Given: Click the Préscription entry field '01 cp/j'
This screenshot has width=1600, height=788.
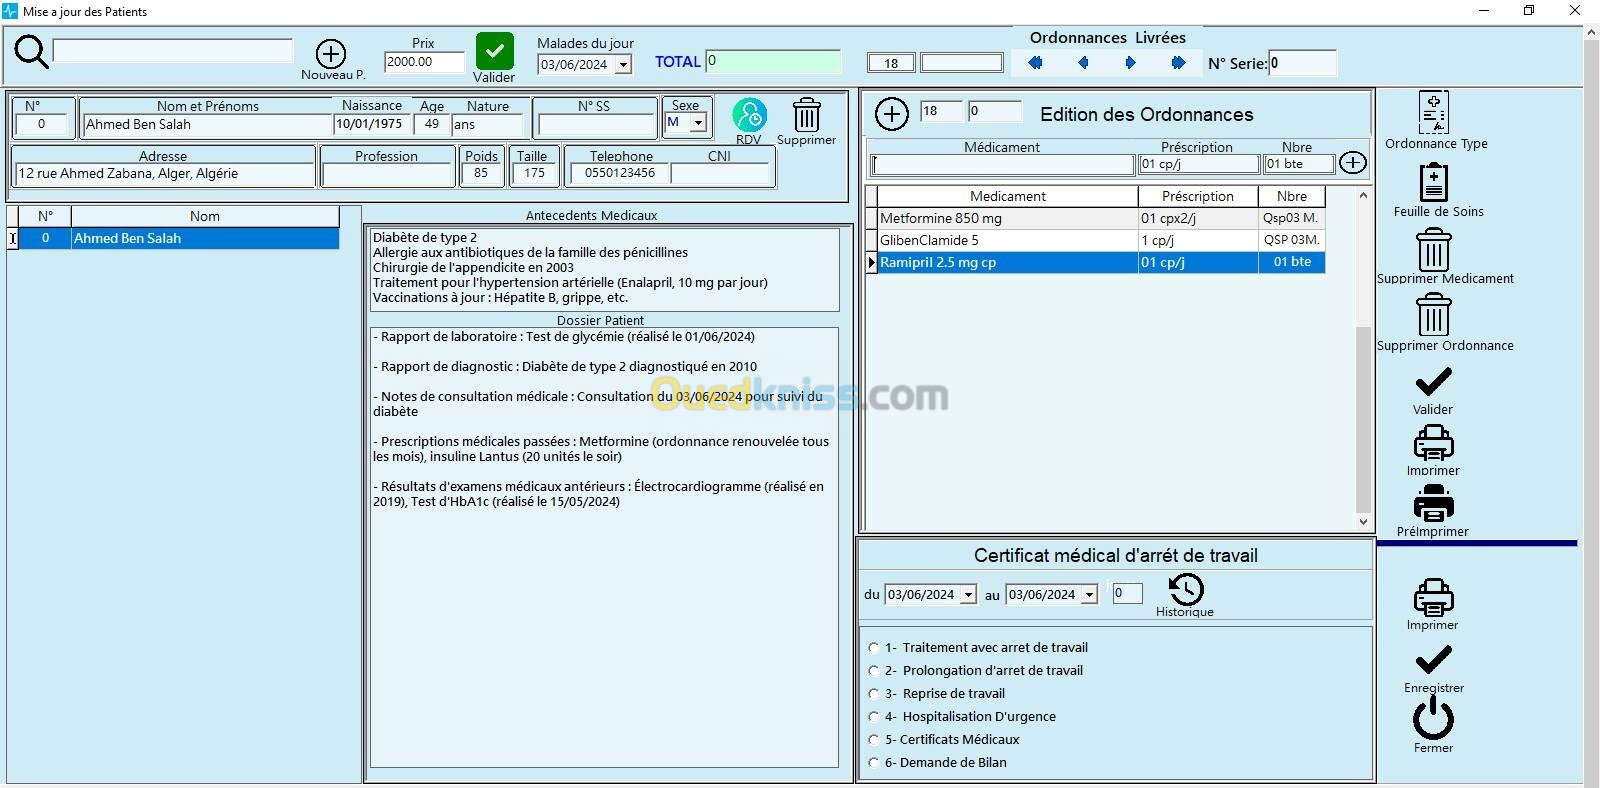Looking at the screenshot, I should coord(1199,164).
